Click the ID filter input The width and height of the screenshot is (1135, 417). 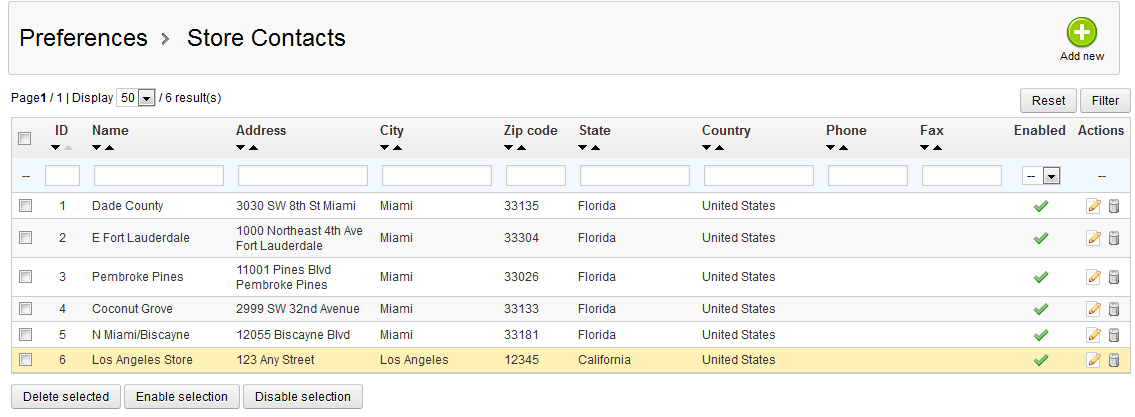click(x=62, y=176)
